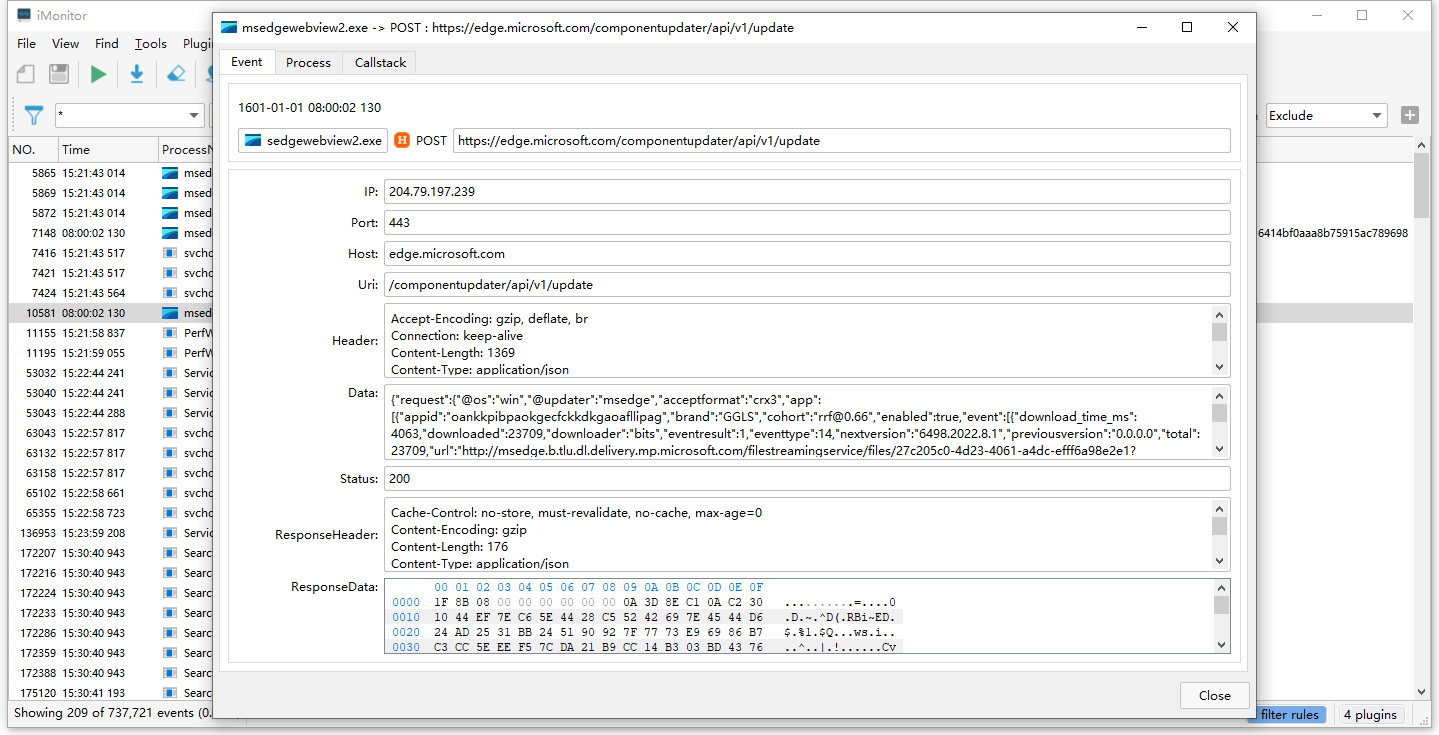Click the grey plus add filter icon
The width and height of the screenshot is (1439, 735).
[x=1410, y=115]
